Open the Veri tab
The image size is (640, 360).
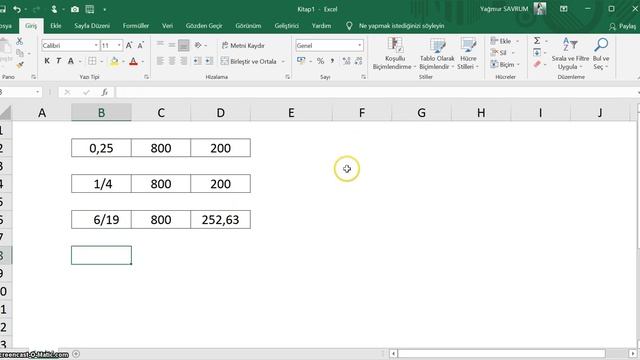[x=167, y=26]
